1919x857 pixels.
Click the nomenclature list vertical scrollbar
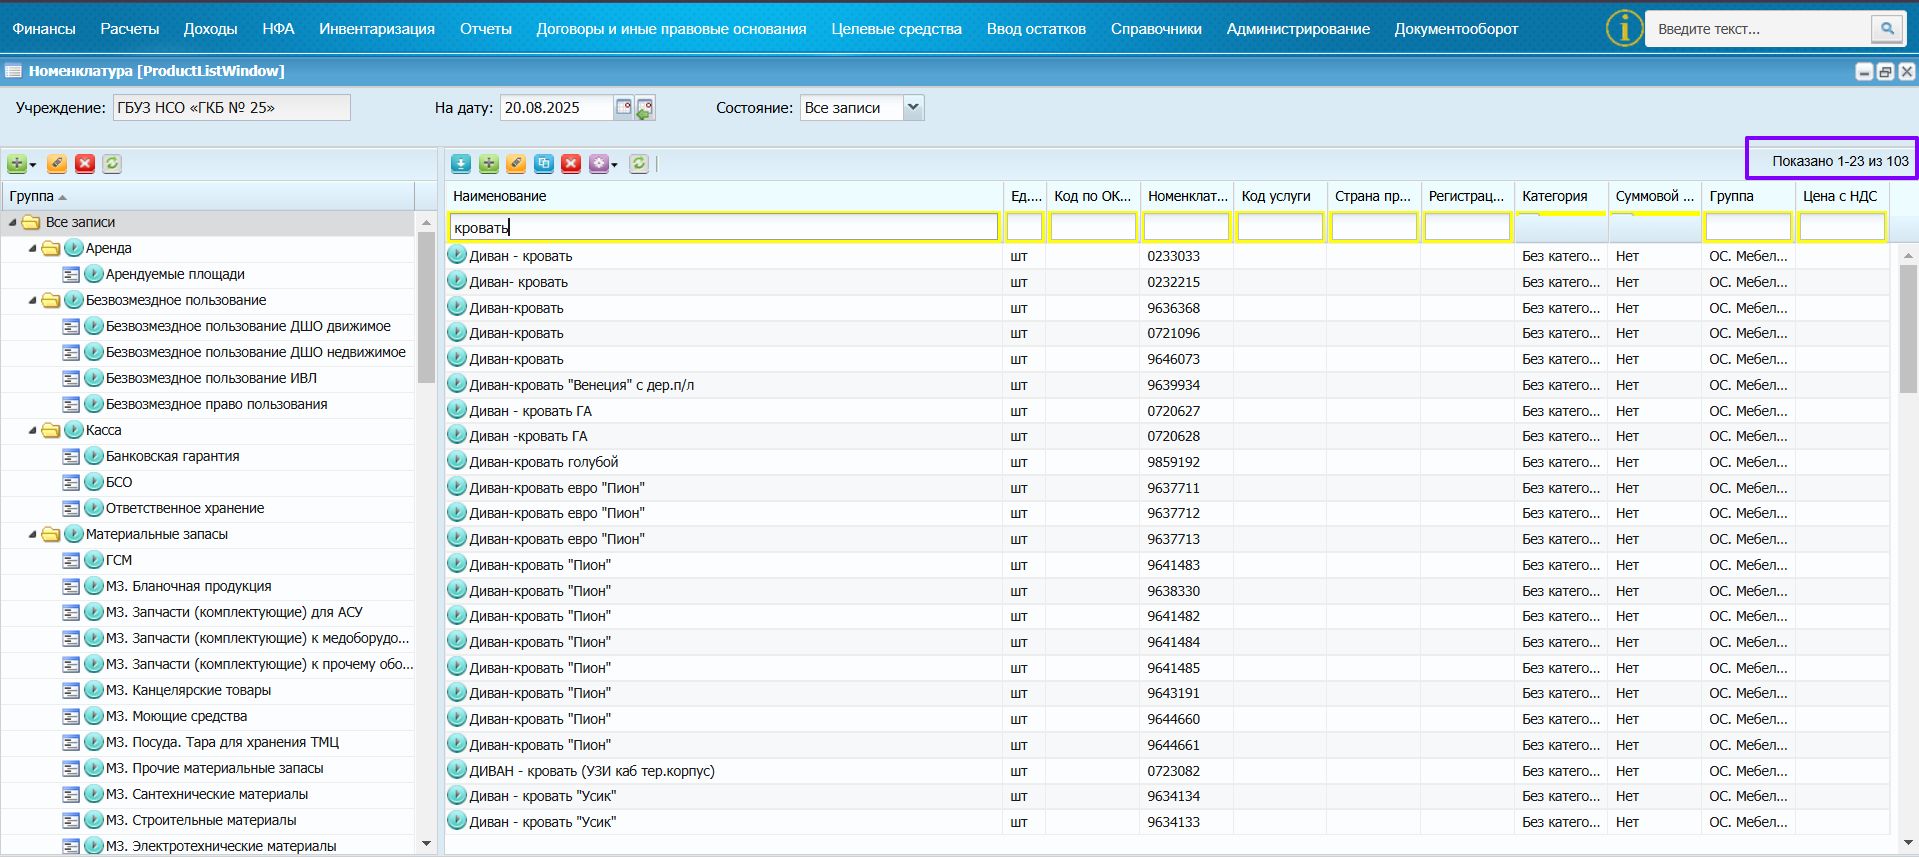1907,330
